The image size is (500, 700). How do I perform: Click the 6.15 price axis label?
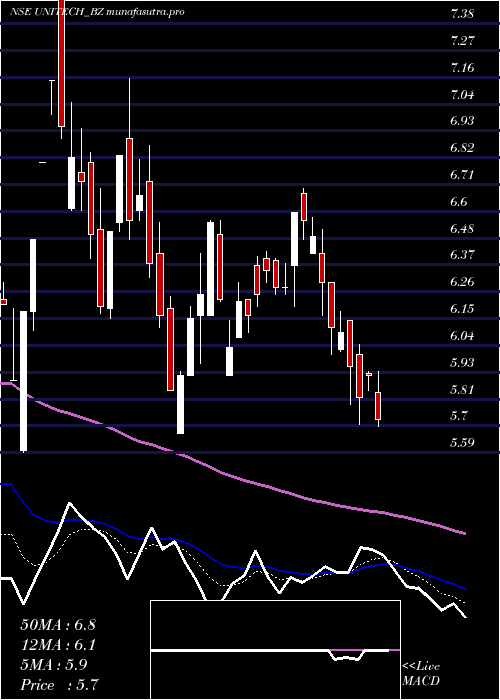click(x=462, y=308)
